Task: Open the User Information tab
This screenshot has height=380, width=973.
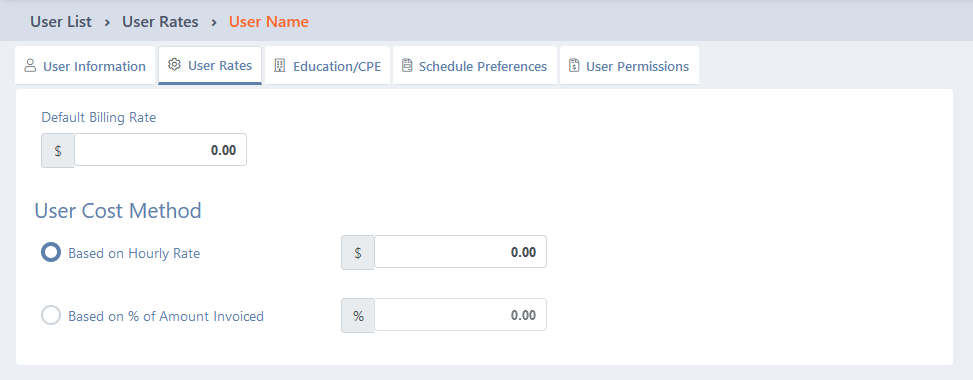Action: click(85, 65)
